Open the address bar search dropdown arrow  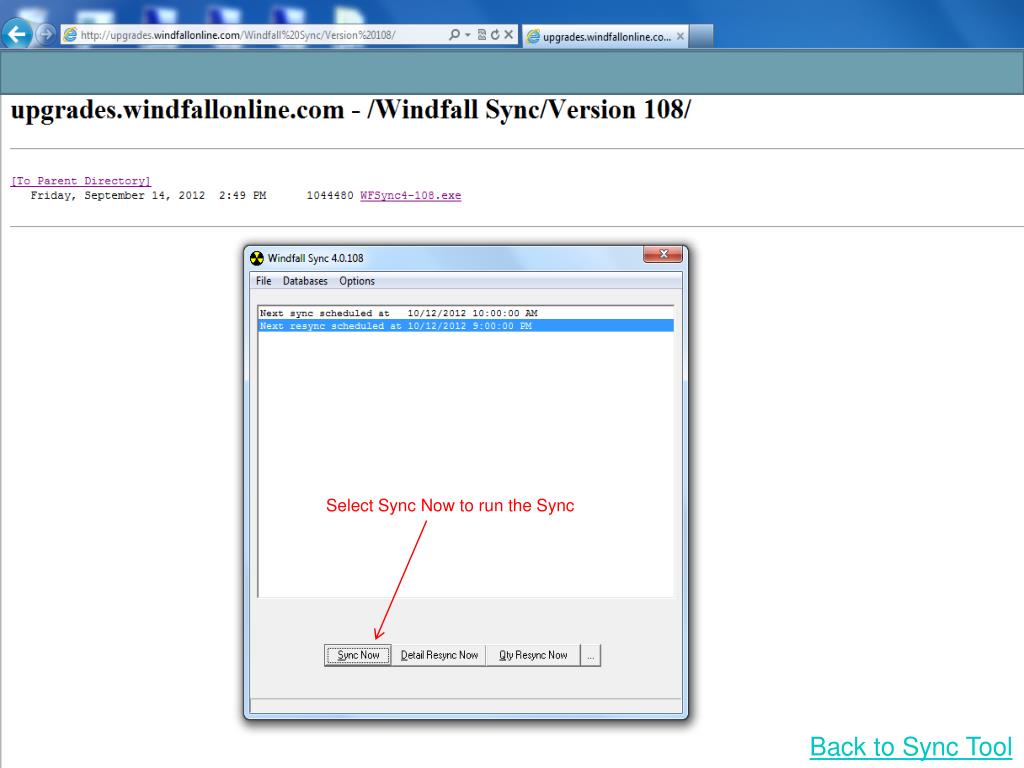(x=468, y=35)
